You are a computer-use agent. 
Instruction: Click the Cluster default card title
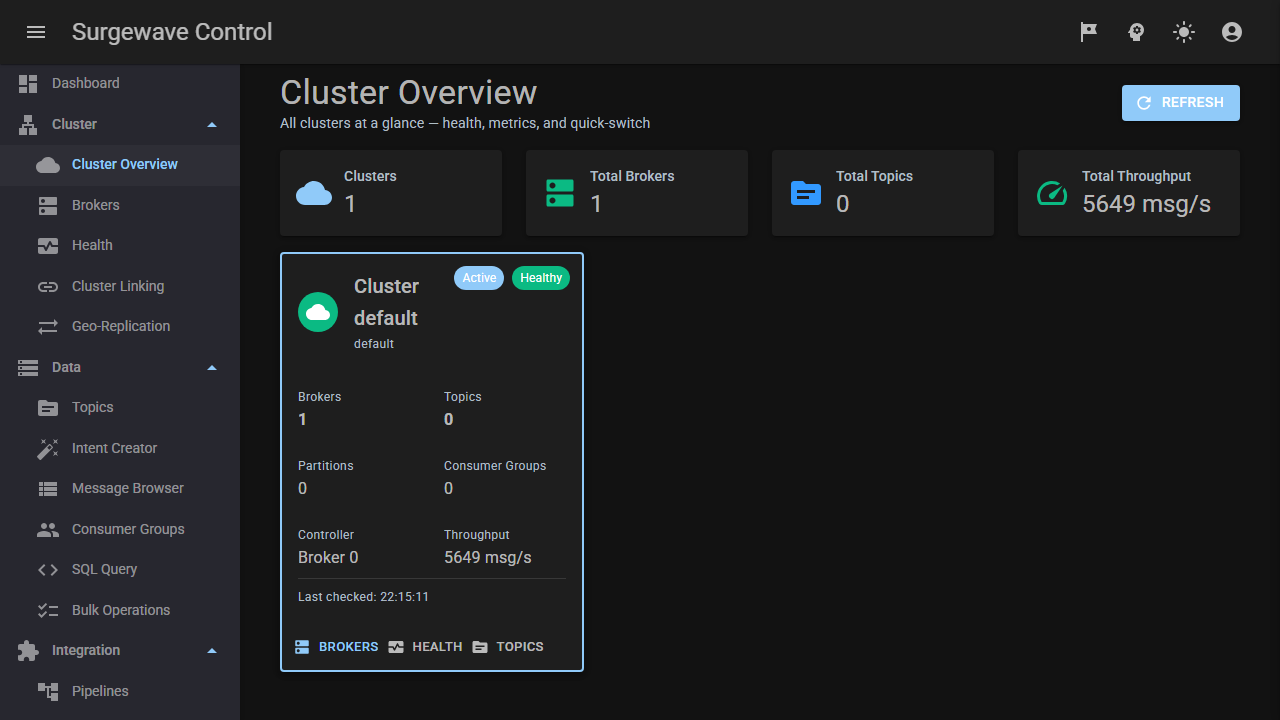click(x=386, y=302)
